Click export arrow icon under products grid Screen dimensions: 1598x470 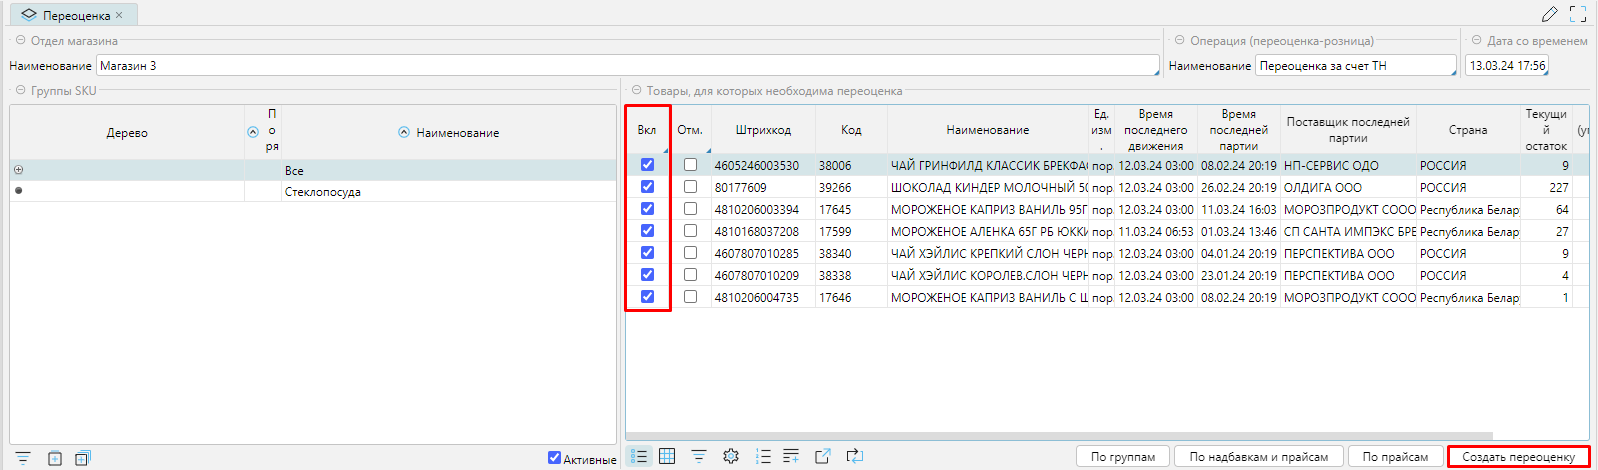coord(822,456)
